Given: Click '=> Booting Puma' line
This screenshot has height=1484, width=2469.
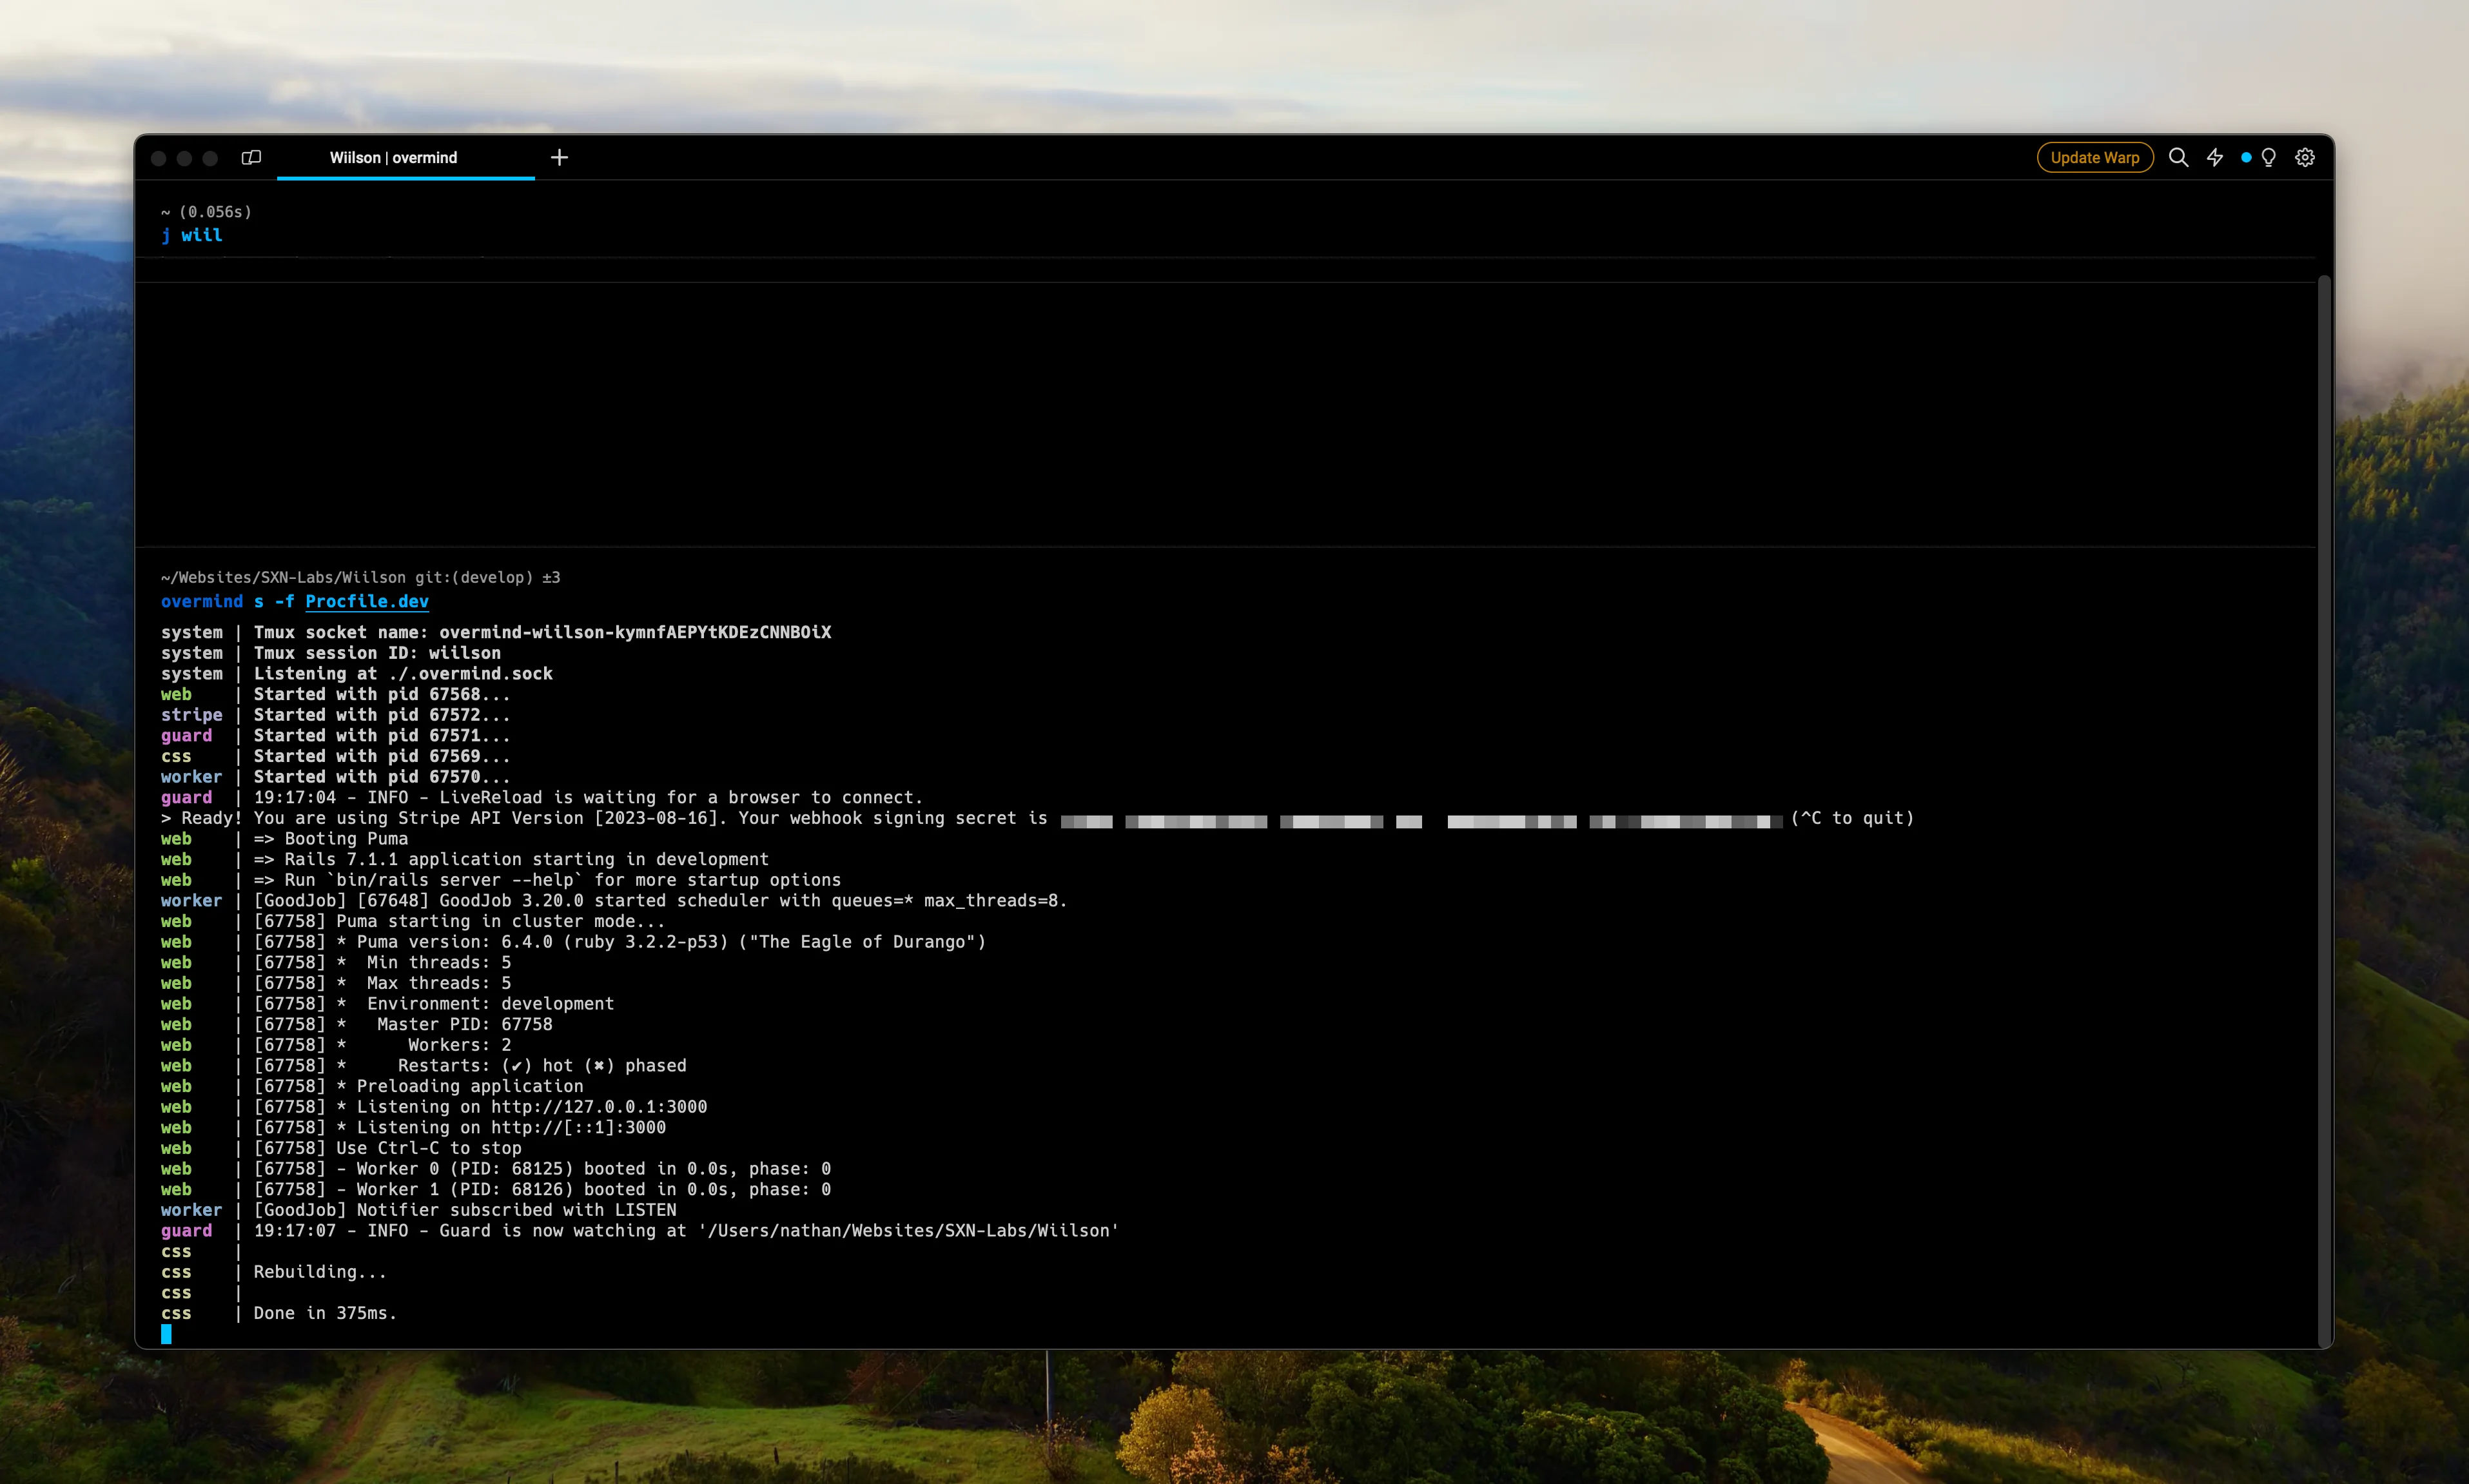Looking at the screenshot, I should pyautogui.click(x=331, y=839).
